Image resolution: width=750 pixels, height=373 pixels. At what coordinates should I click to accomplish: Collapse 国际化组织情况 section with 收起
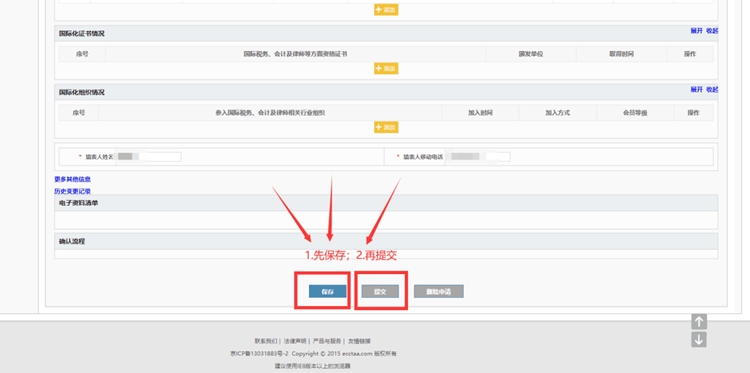712,89
